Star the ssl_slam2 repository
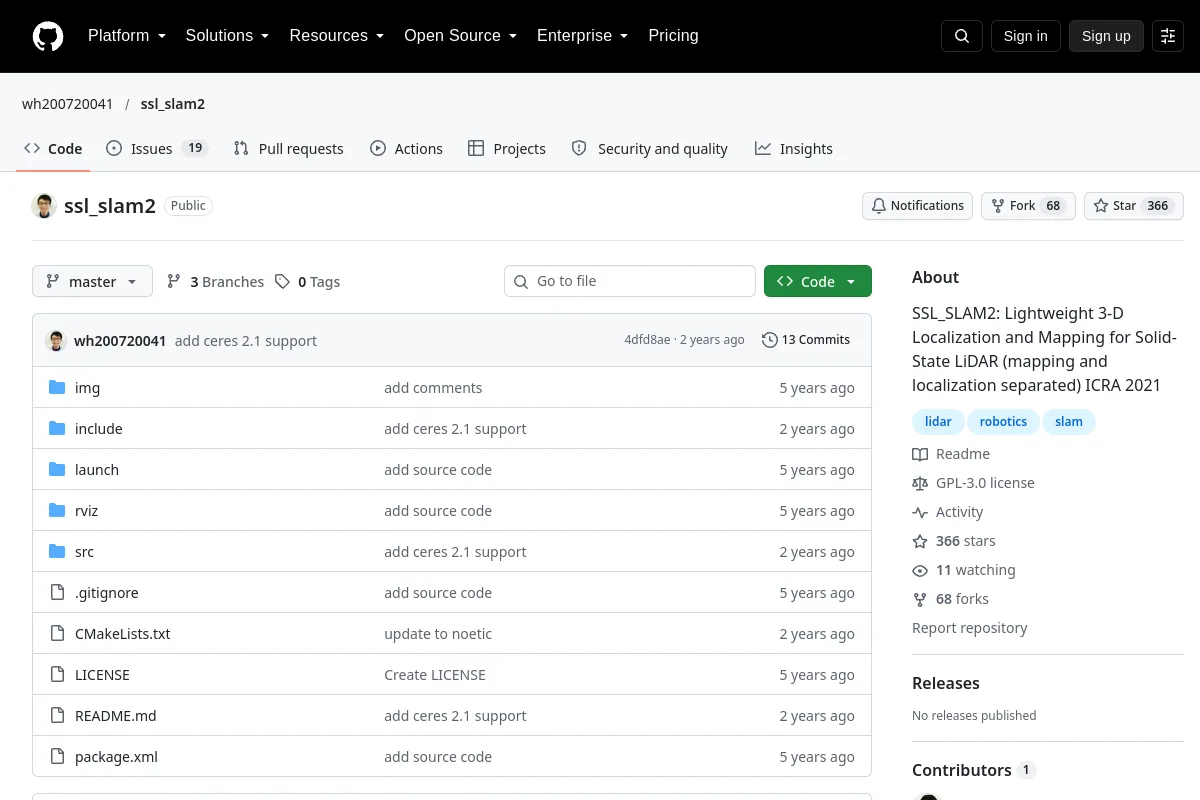 (x=1134, y=206)
